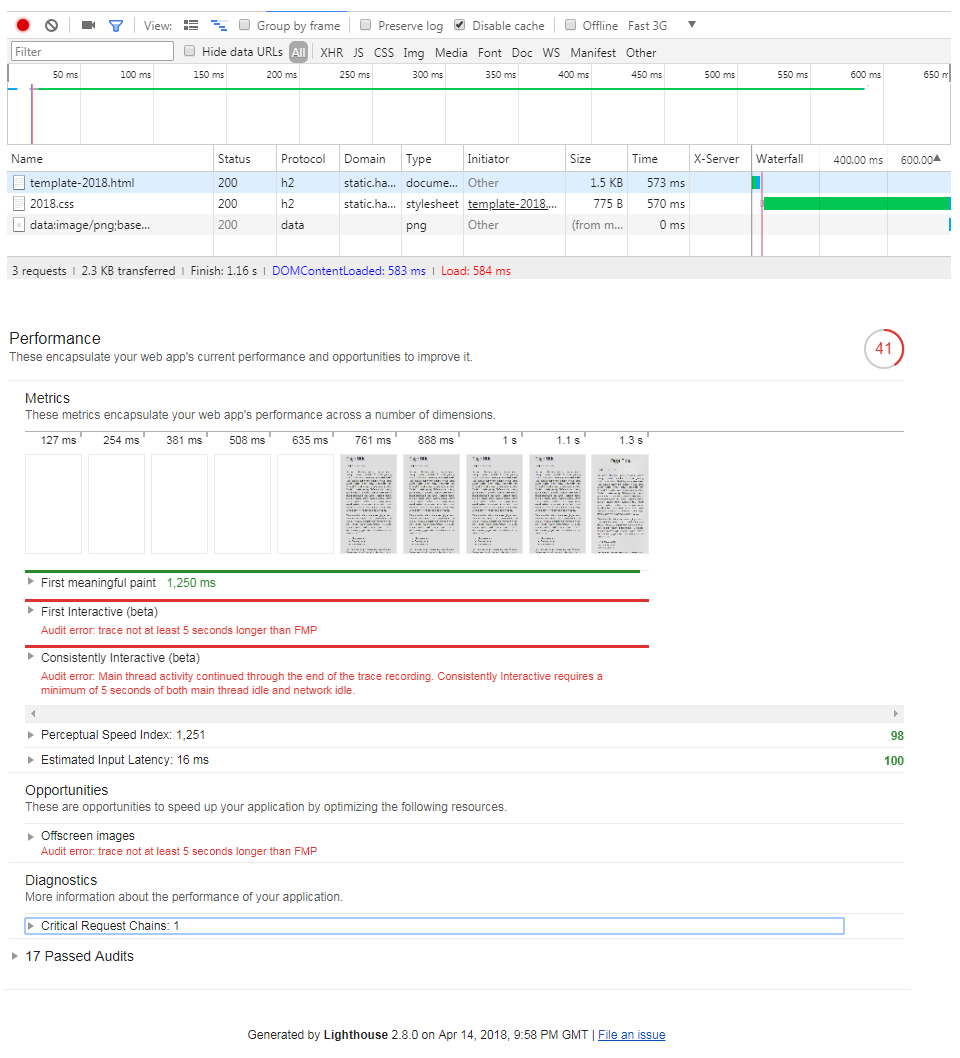960x1058 pixels.
Task: Expand Offscreen images opportunity
Action: click(30, 837)
